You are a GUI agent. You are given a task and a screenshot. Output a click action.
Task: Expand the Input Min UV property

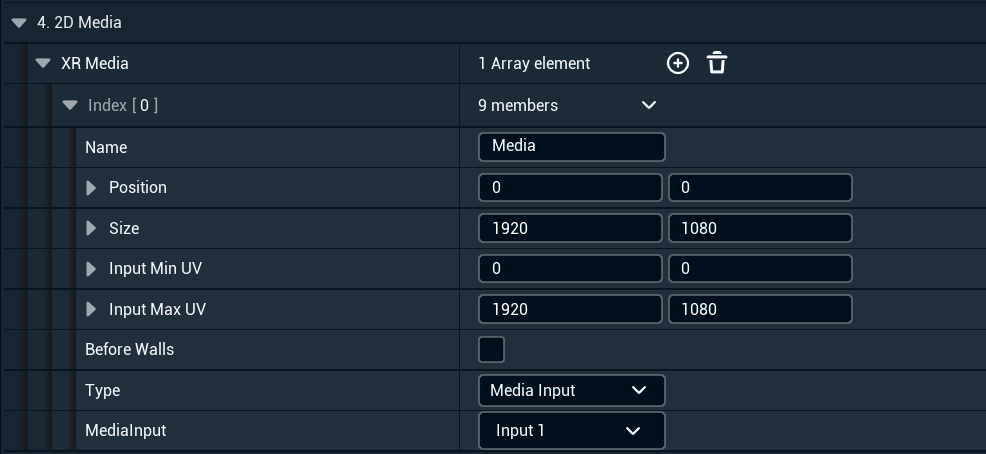click(x=92, y=269)
